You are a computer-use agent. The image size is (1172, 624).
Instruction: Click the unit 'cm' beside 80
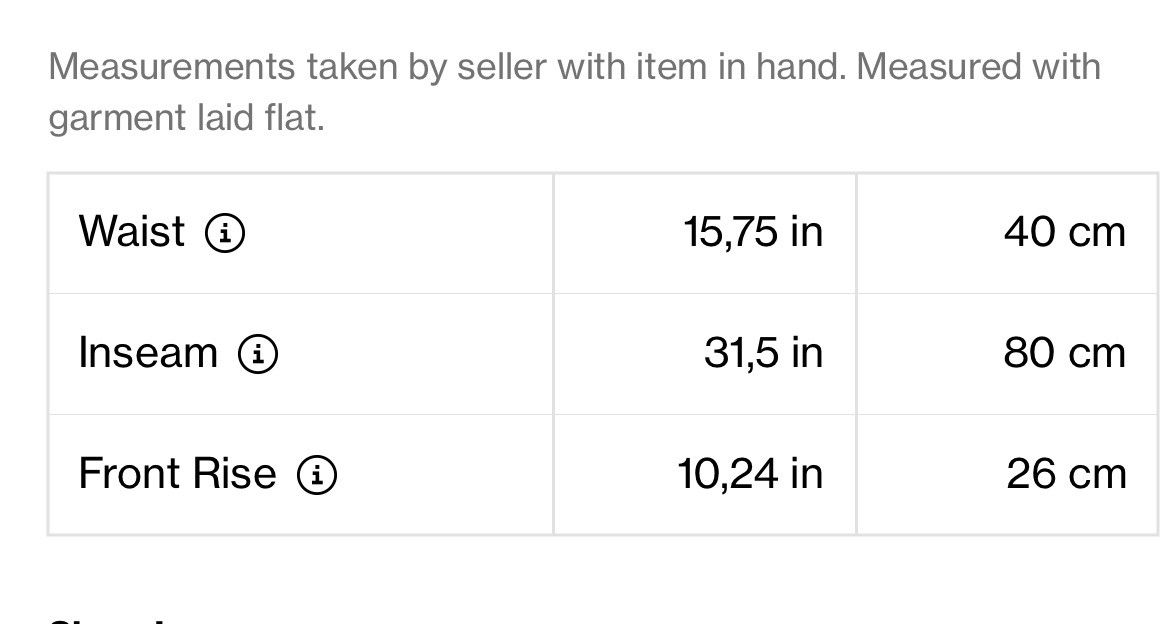pos(1097,354)
